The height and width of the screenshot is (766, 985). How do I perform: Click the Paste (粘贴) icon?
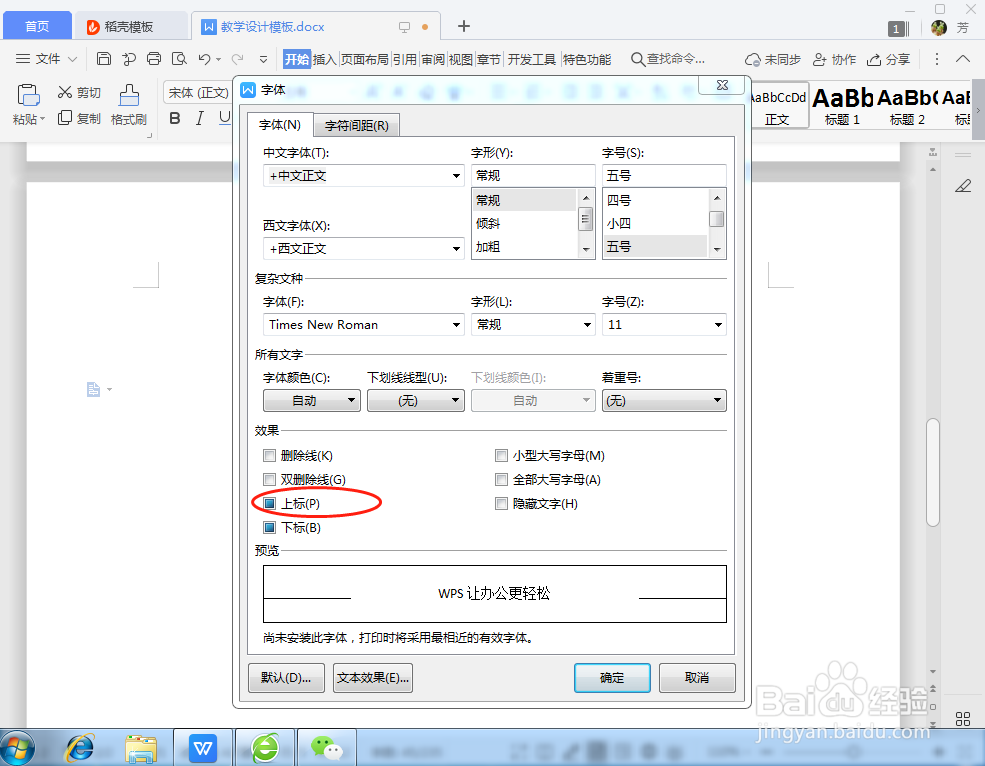[26, 95]
